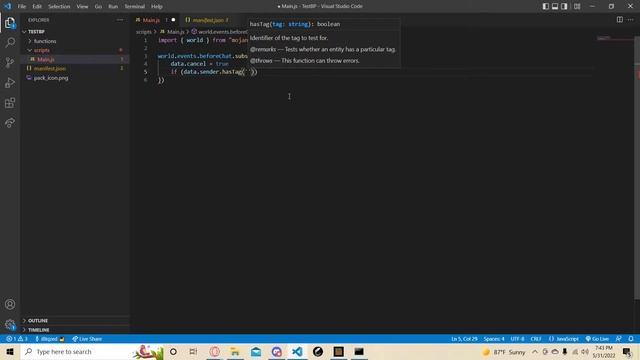Open Task View on the taskbar
640x360 pixels.
point(193,351)
